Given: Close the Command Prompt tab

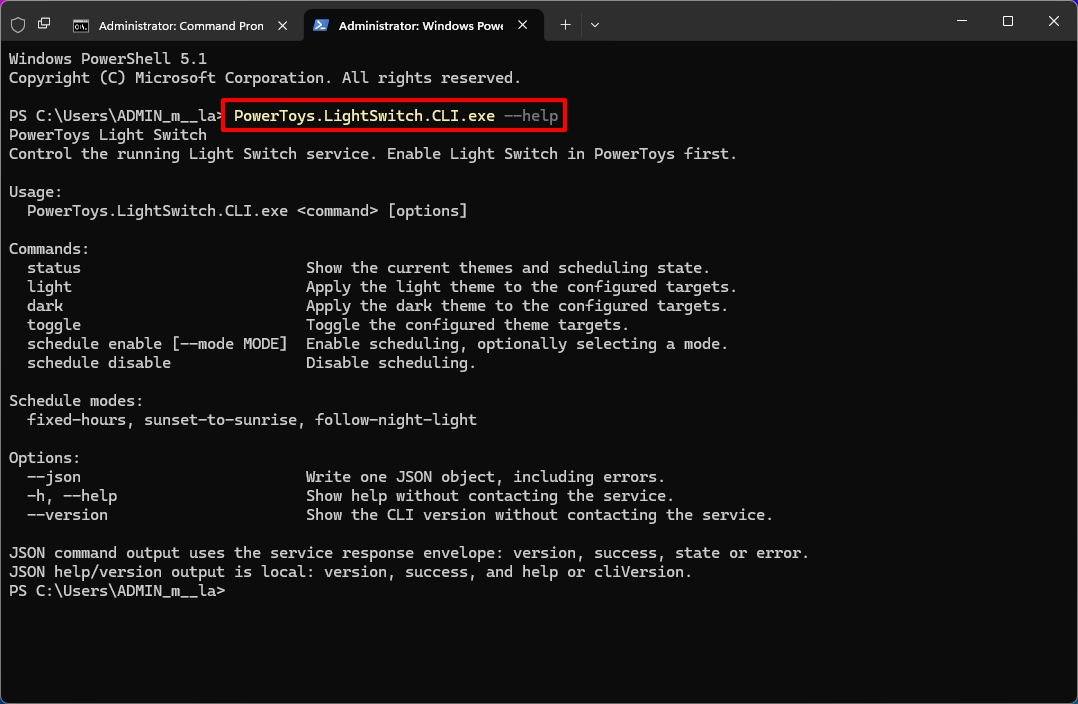Looking at the screenshot, I should pos(283,25).
